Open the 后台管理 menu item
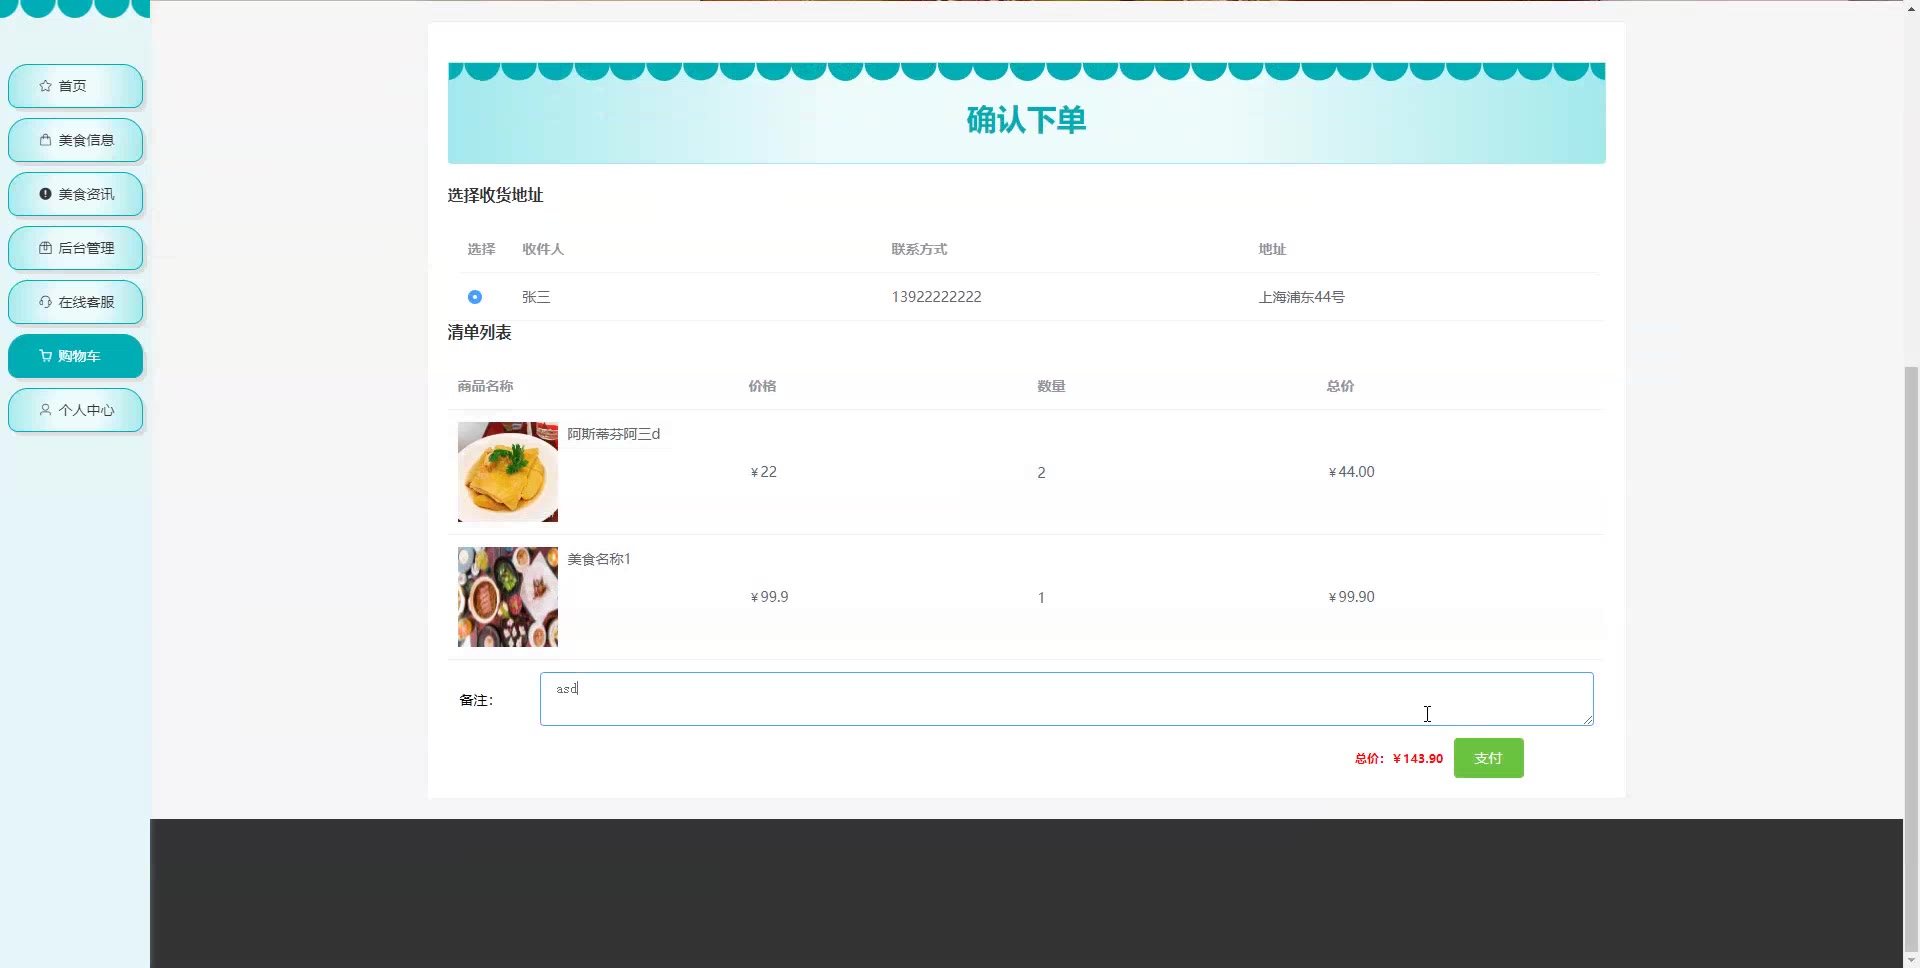Screen dimensions: 1920x968 point(75,248)
